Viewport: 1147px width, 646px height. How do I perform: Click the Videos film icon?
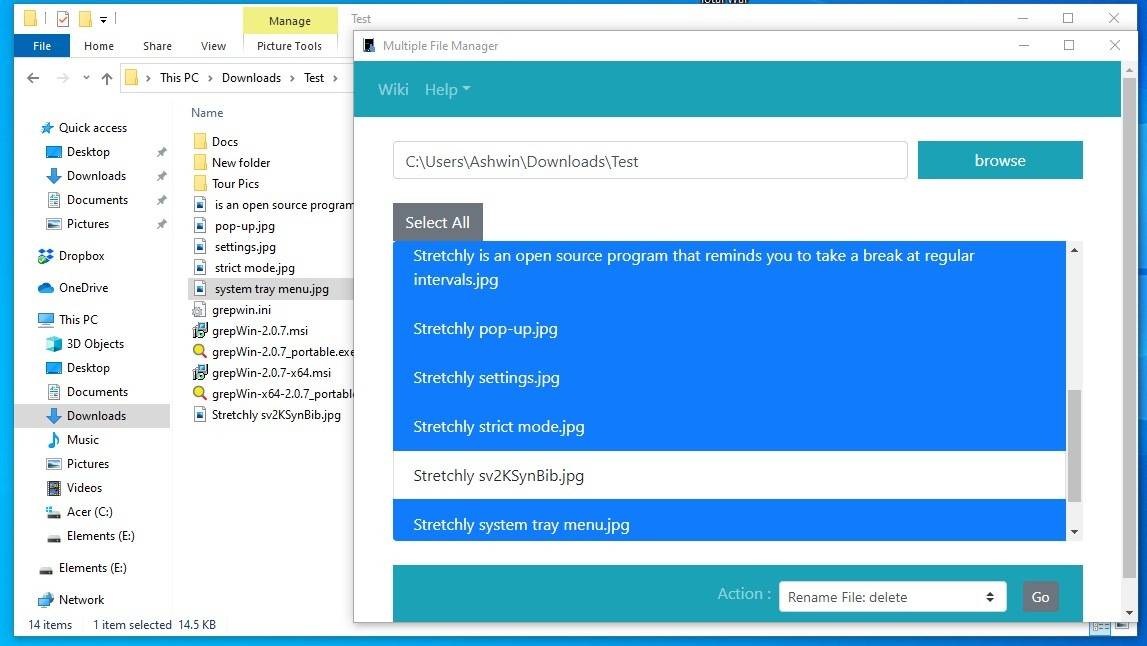pyautogui.click(x=53, y=488)
